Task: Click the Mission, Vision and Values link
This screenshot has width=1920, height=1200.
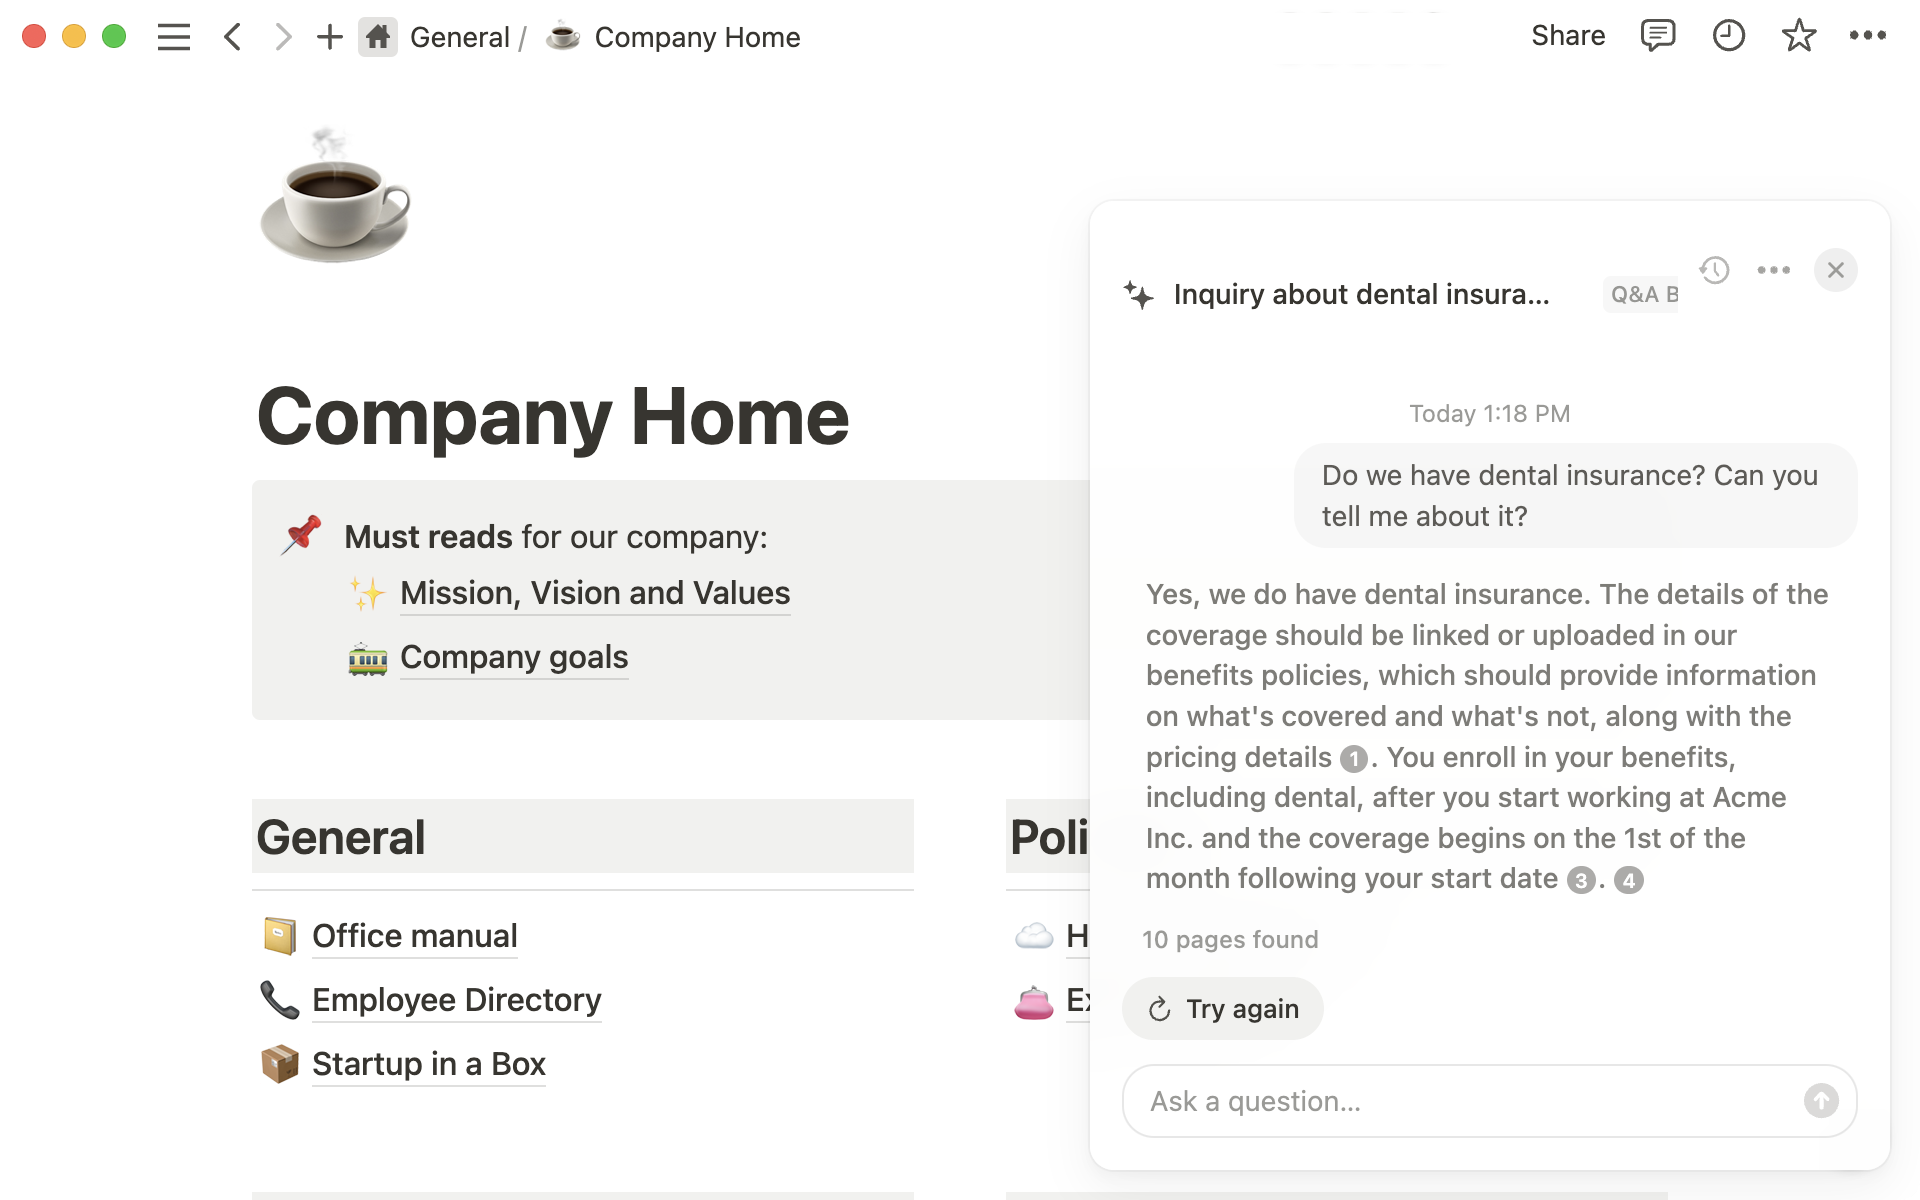Action: [593, 593]
